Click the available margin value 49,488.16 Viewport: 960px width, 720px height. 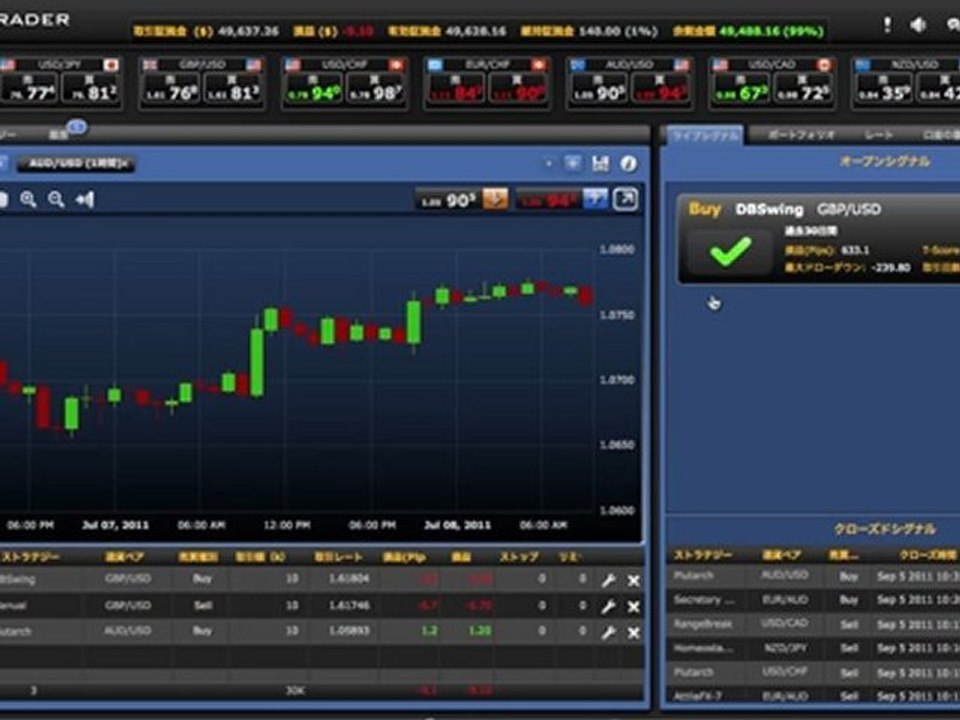771,31
